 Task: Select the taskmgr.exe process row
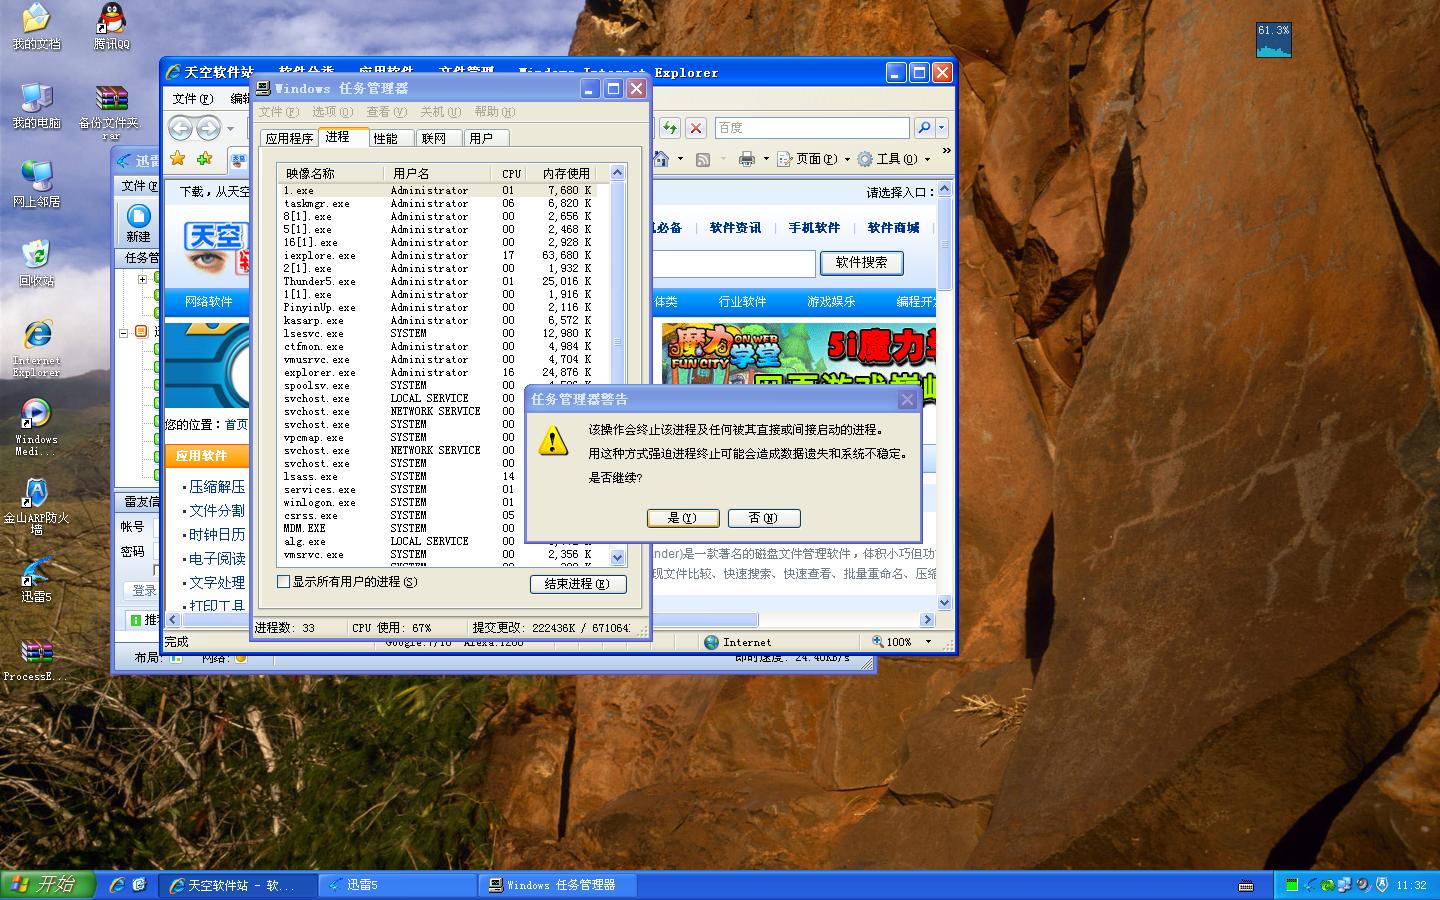pos(438,204)
